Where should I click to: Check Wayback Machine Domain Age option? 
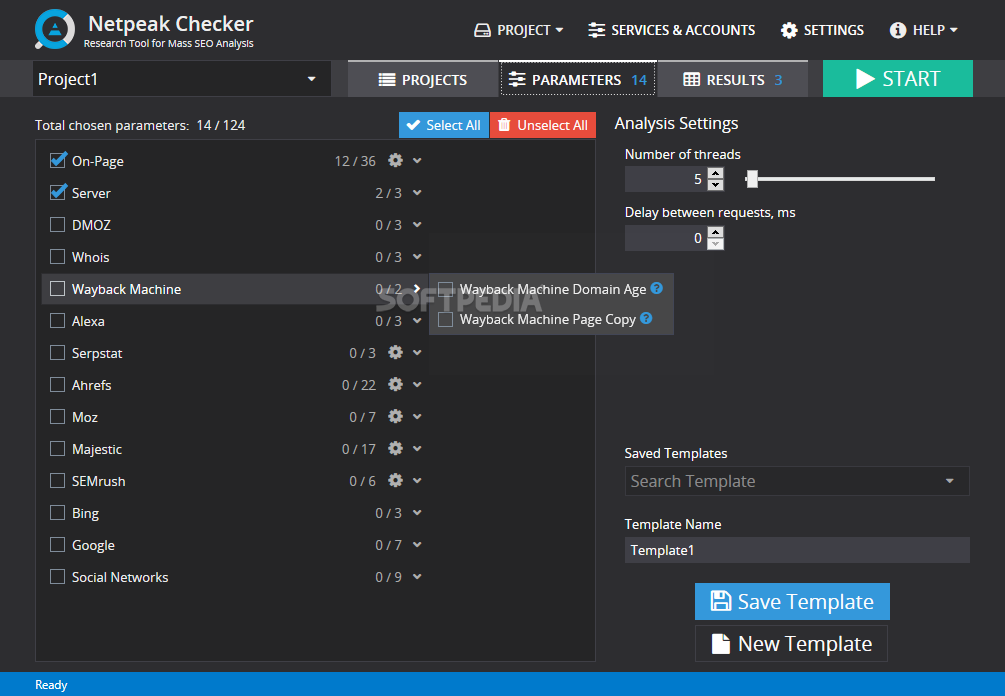[445, 289]
